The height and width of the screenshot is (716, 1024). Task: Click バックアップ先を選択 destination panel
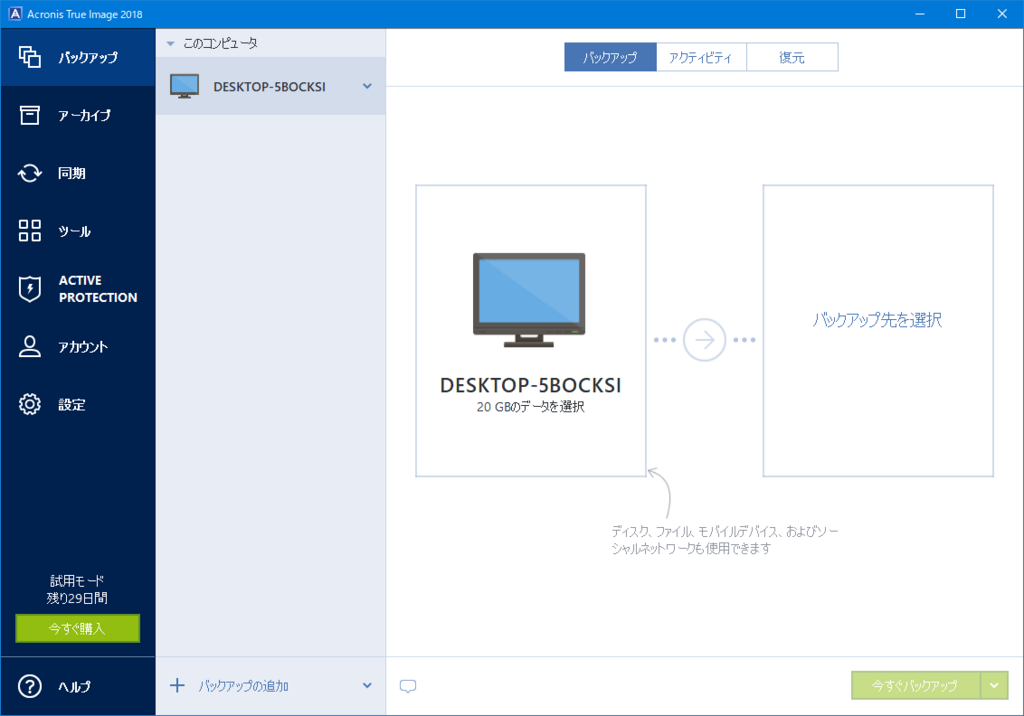click(878, 331)
